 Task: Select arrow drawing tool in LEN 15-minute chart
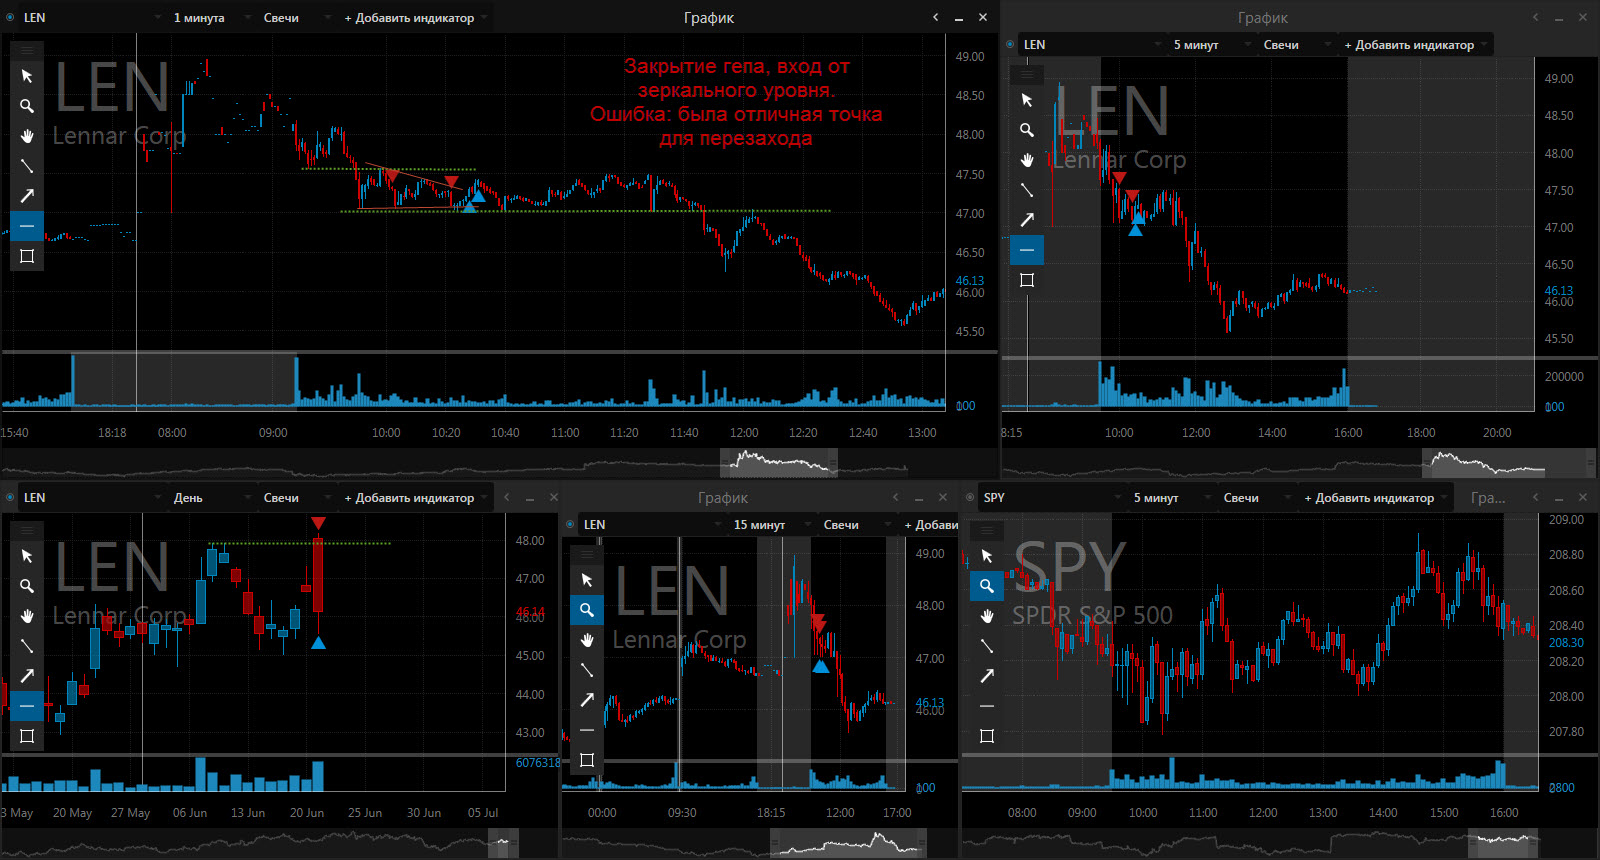tap(587, 700)
